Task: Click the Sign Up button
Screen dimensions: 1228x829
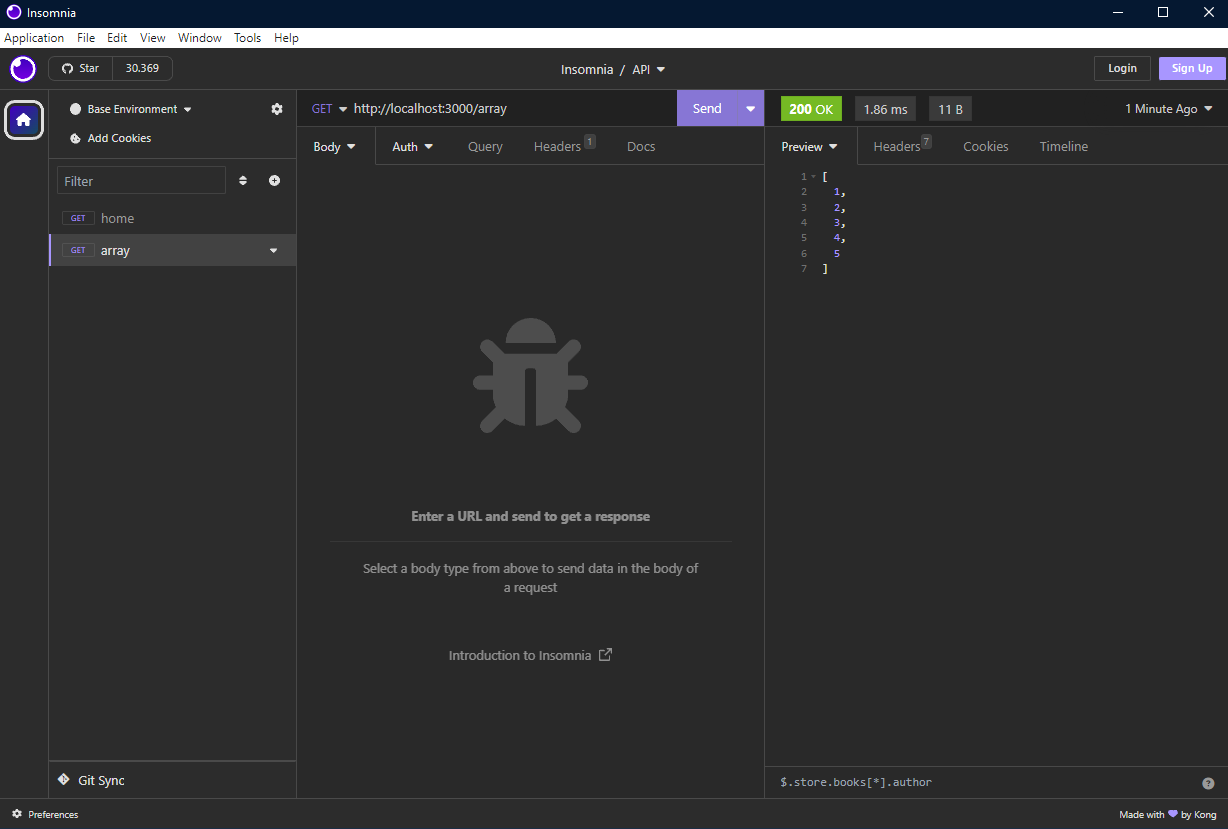Action: 1191,68
